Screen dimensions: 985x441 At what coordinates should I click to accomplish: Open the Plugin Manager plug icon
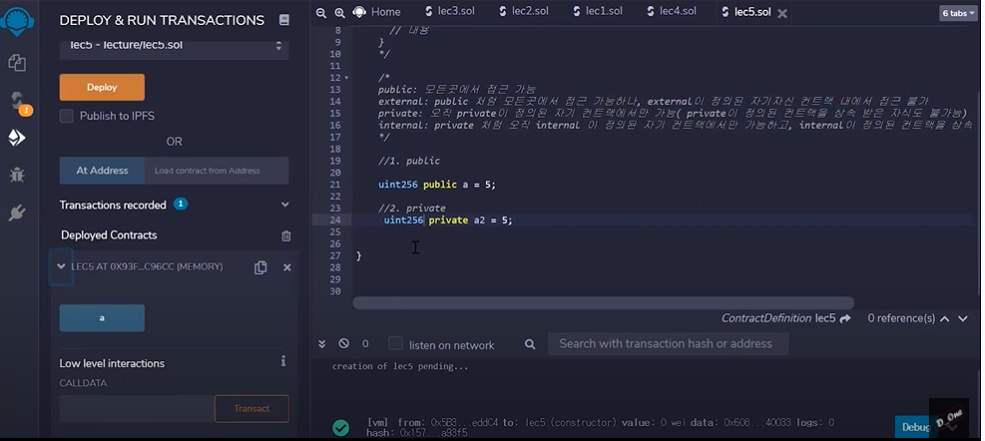[x=17, y=212]
